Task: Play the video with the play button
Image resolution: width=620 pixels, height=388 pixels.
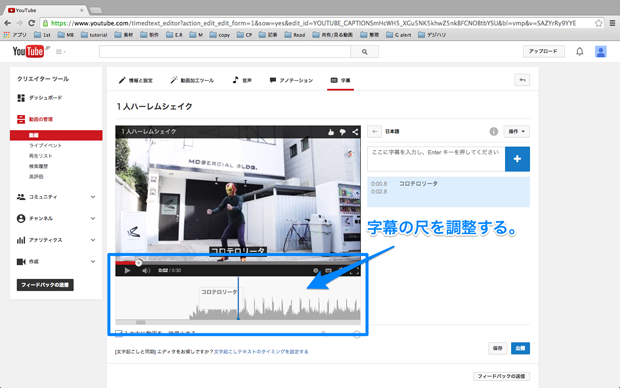Action: [x=127, y=271]
